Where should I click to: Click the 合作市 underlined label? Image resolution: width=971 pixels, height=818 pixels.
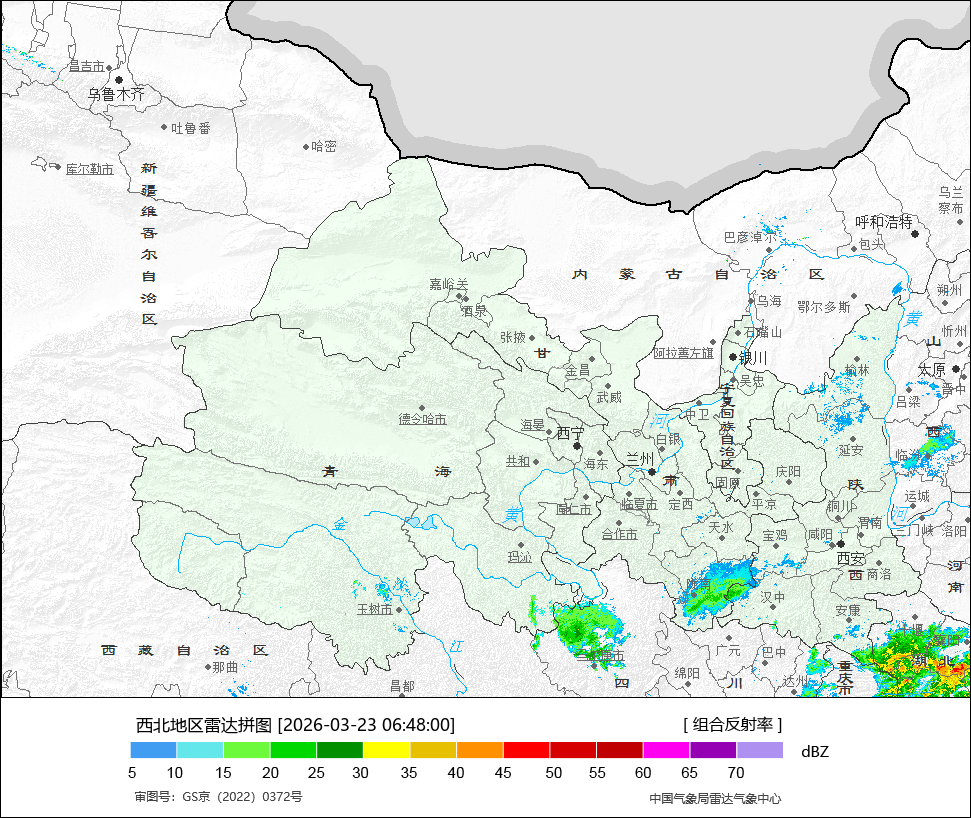(619, 534)
